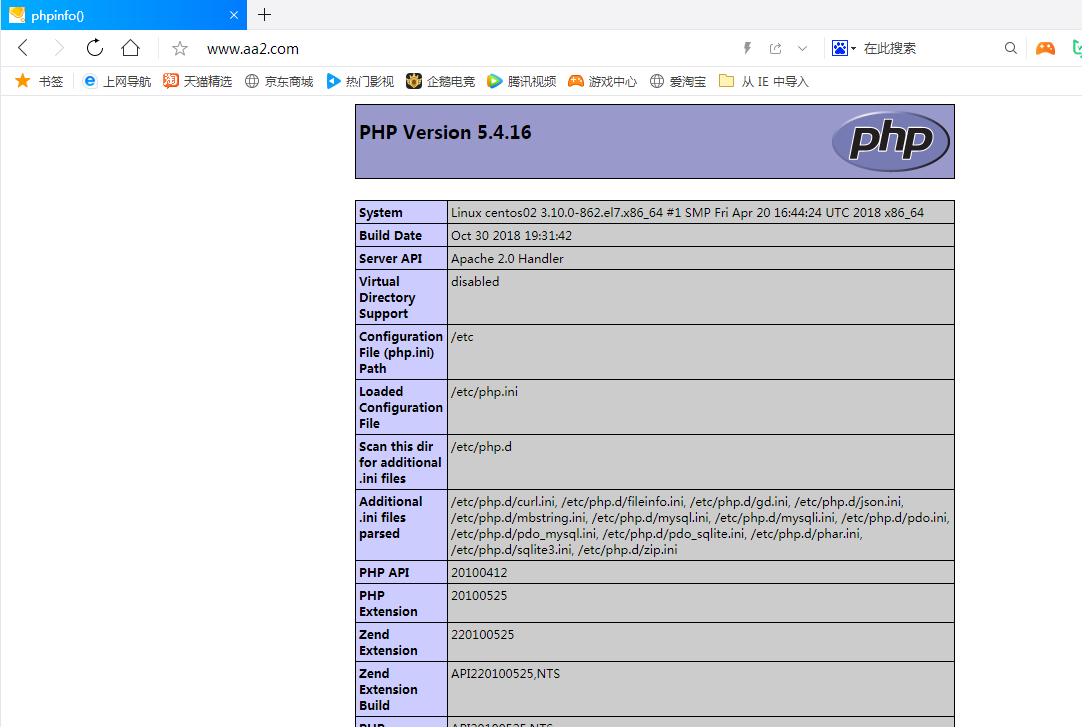Click the disabled value cell

[x=700, y=297]
